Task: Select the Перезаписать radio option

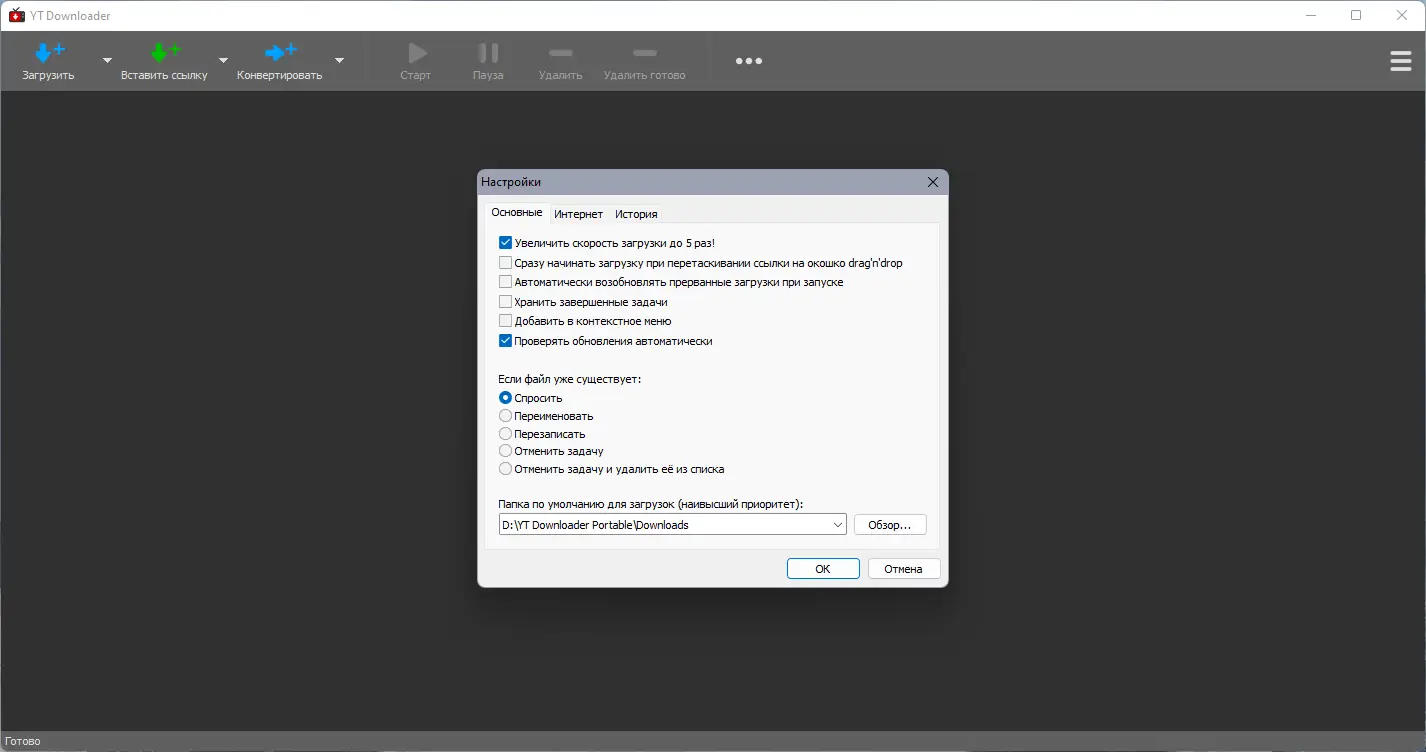Action: [x=505, y=434]
